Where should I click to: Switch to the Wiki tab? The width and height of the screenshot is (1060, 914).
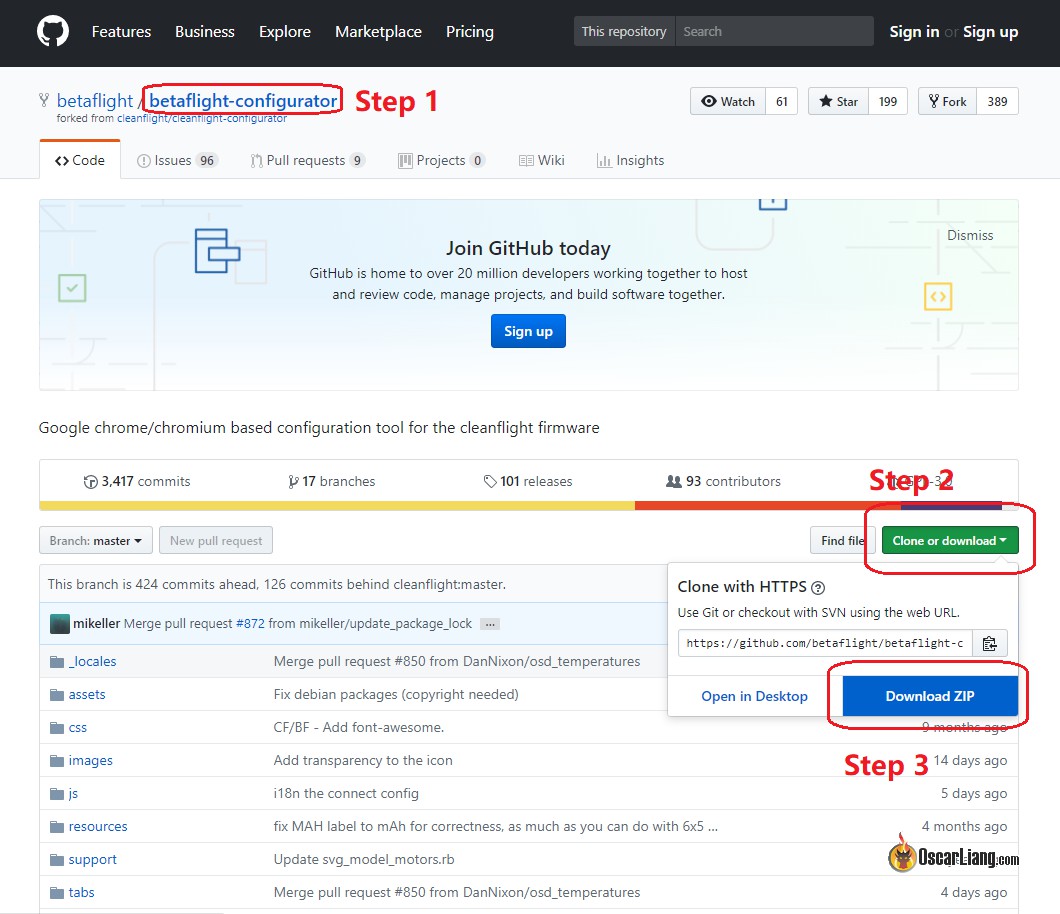[x=541, y=160]
